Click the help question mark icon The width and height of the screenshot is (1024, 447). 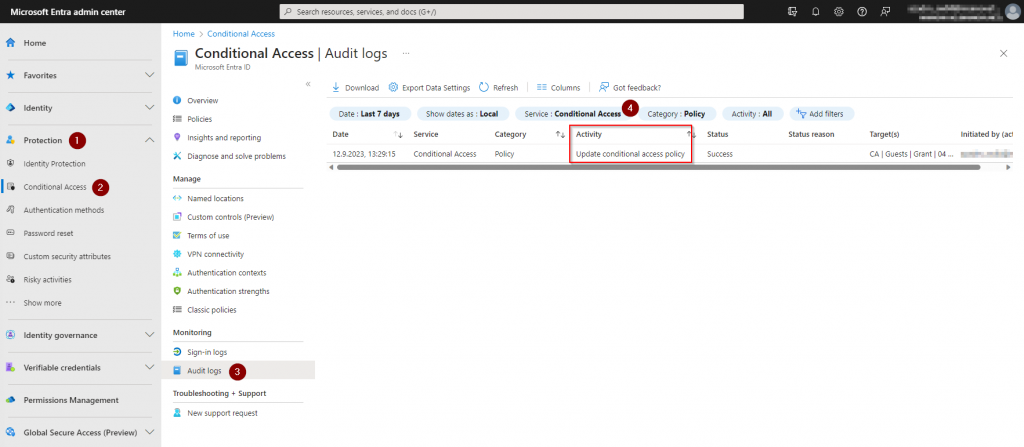coord(861,11)
